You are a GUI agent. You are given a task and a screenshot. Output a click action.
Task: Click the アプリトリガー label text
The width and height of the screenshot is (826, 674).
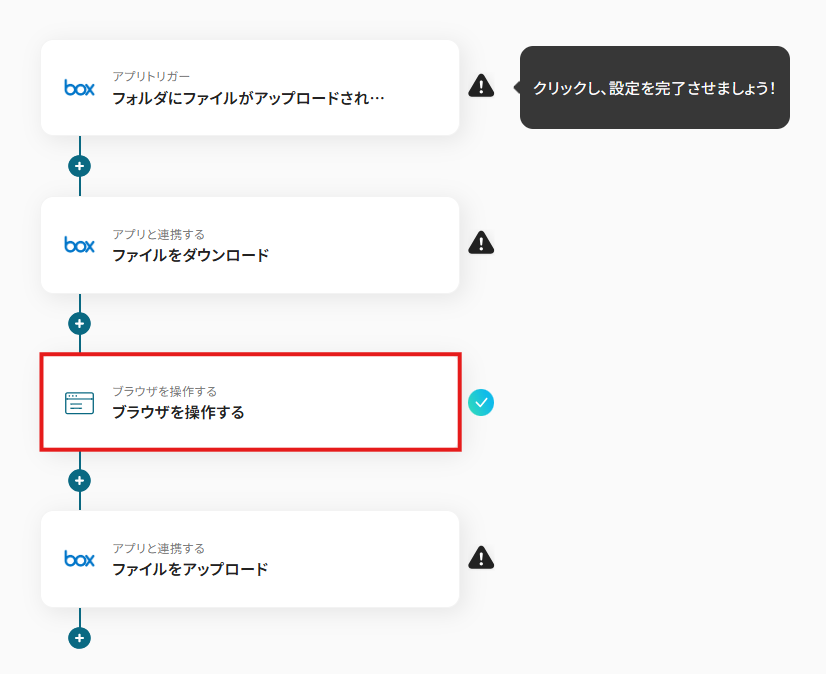151,76
